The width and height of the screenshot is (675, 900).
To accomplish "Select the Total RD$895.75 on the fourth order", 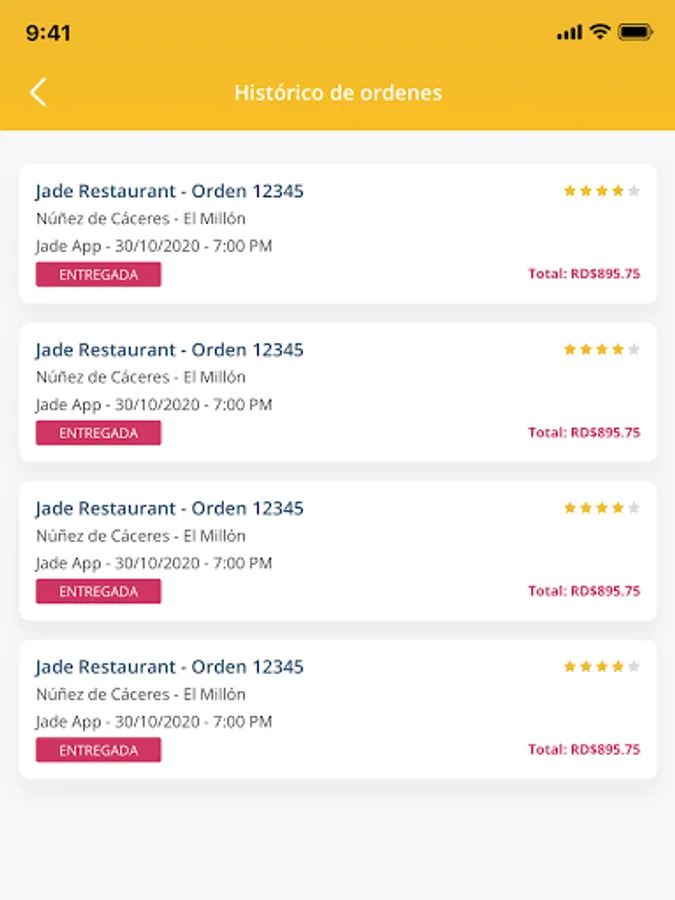I will point(584,750).
